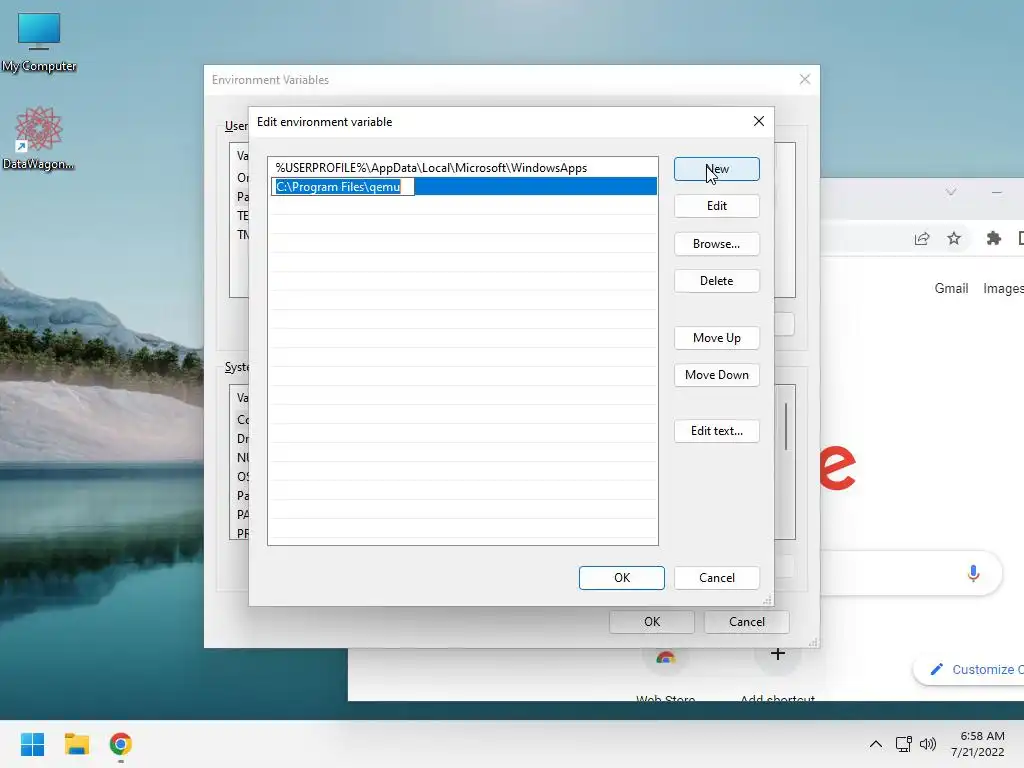Start voice search with the microphone icon
The image size is (1024, 768).
coord(973,573)
